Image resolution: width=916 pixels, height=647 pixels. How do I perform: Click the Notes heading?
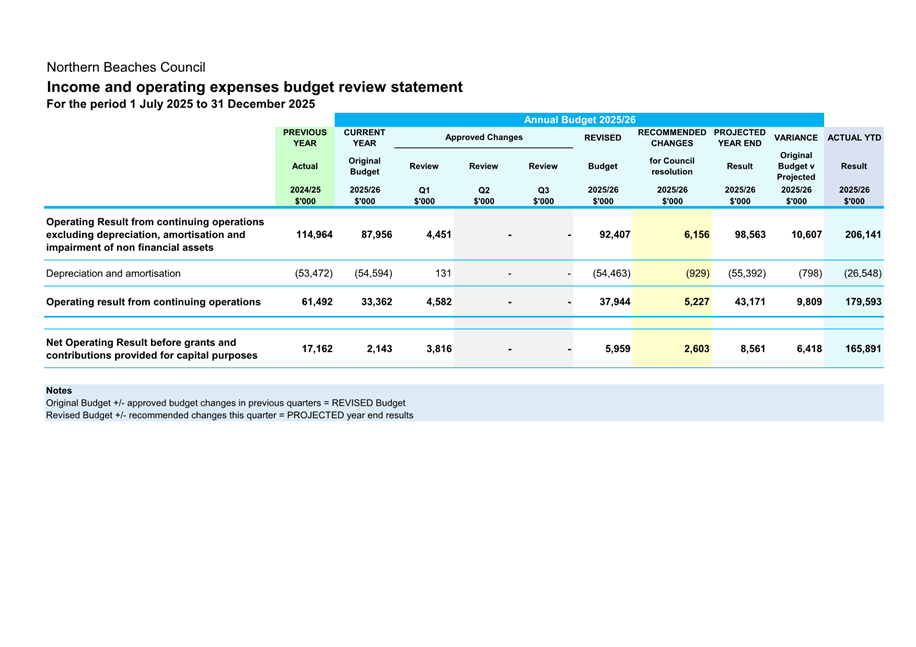point(59,391)
